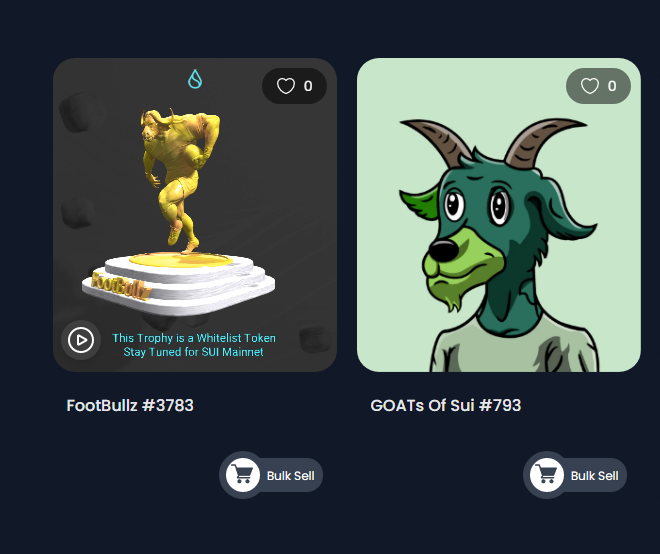Open the FootBullz #3783 title link
This screenshot has height=554, width=660.
click(130, 405)
